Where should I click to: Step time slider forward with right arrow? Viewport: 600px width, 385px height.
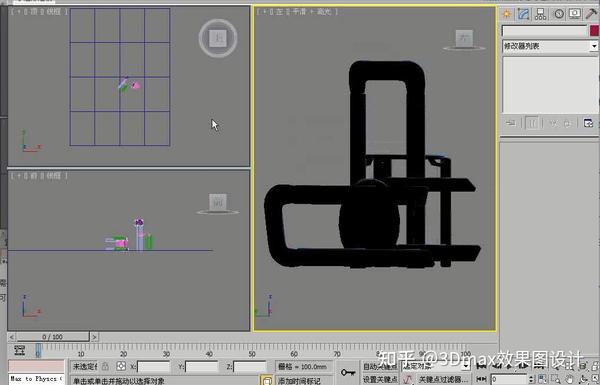94,337
